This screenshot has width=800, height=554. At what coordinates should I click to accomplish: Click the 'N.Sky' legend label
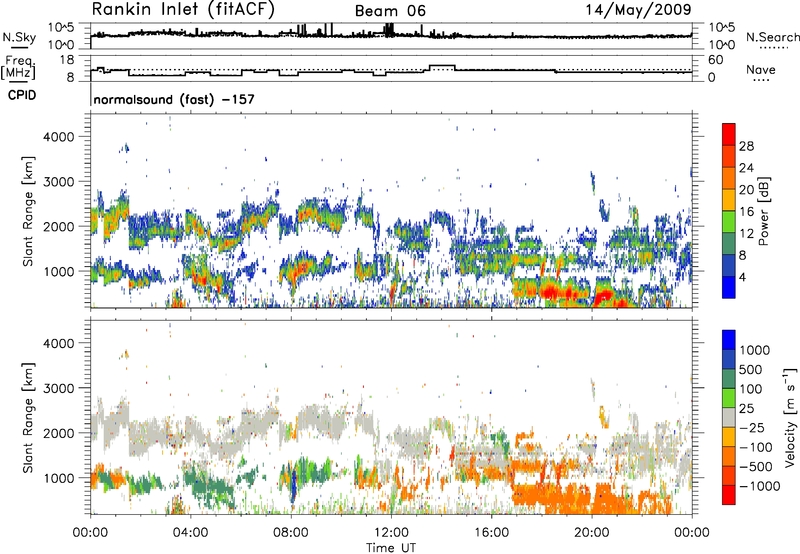coord(19,37)
